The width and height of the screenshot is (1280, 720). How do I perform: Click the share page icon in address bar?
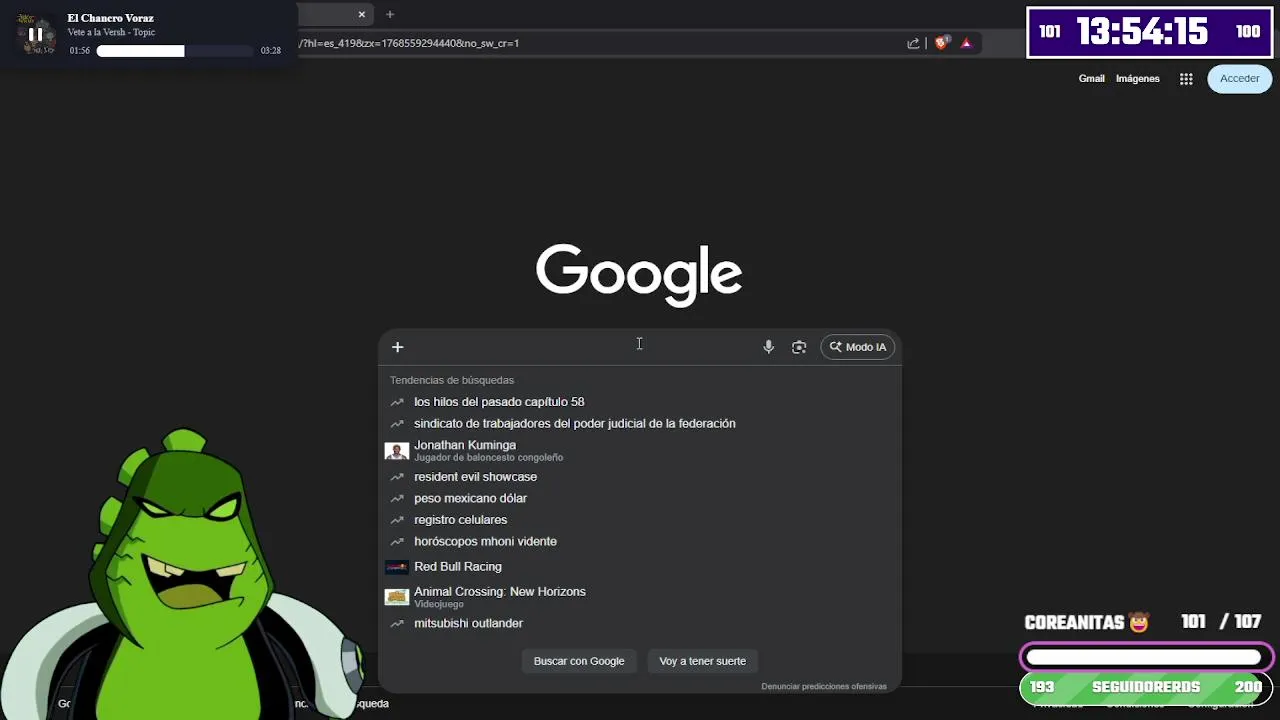click(x=913, y=43)
